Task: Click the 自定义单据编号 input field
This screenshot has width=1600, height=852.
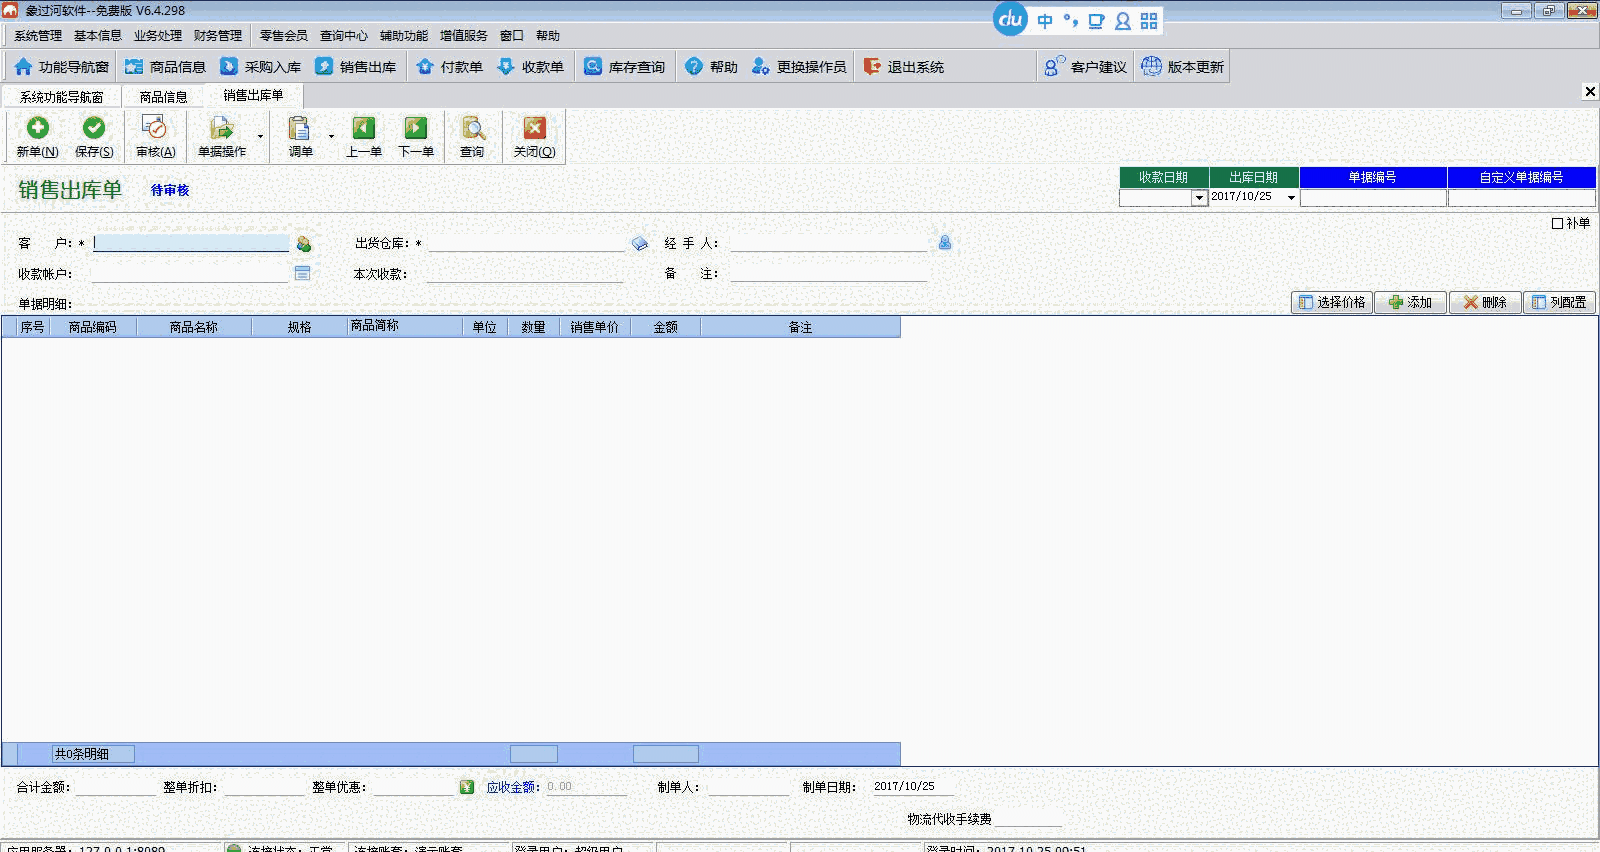Action: [x=1521, y=198]
